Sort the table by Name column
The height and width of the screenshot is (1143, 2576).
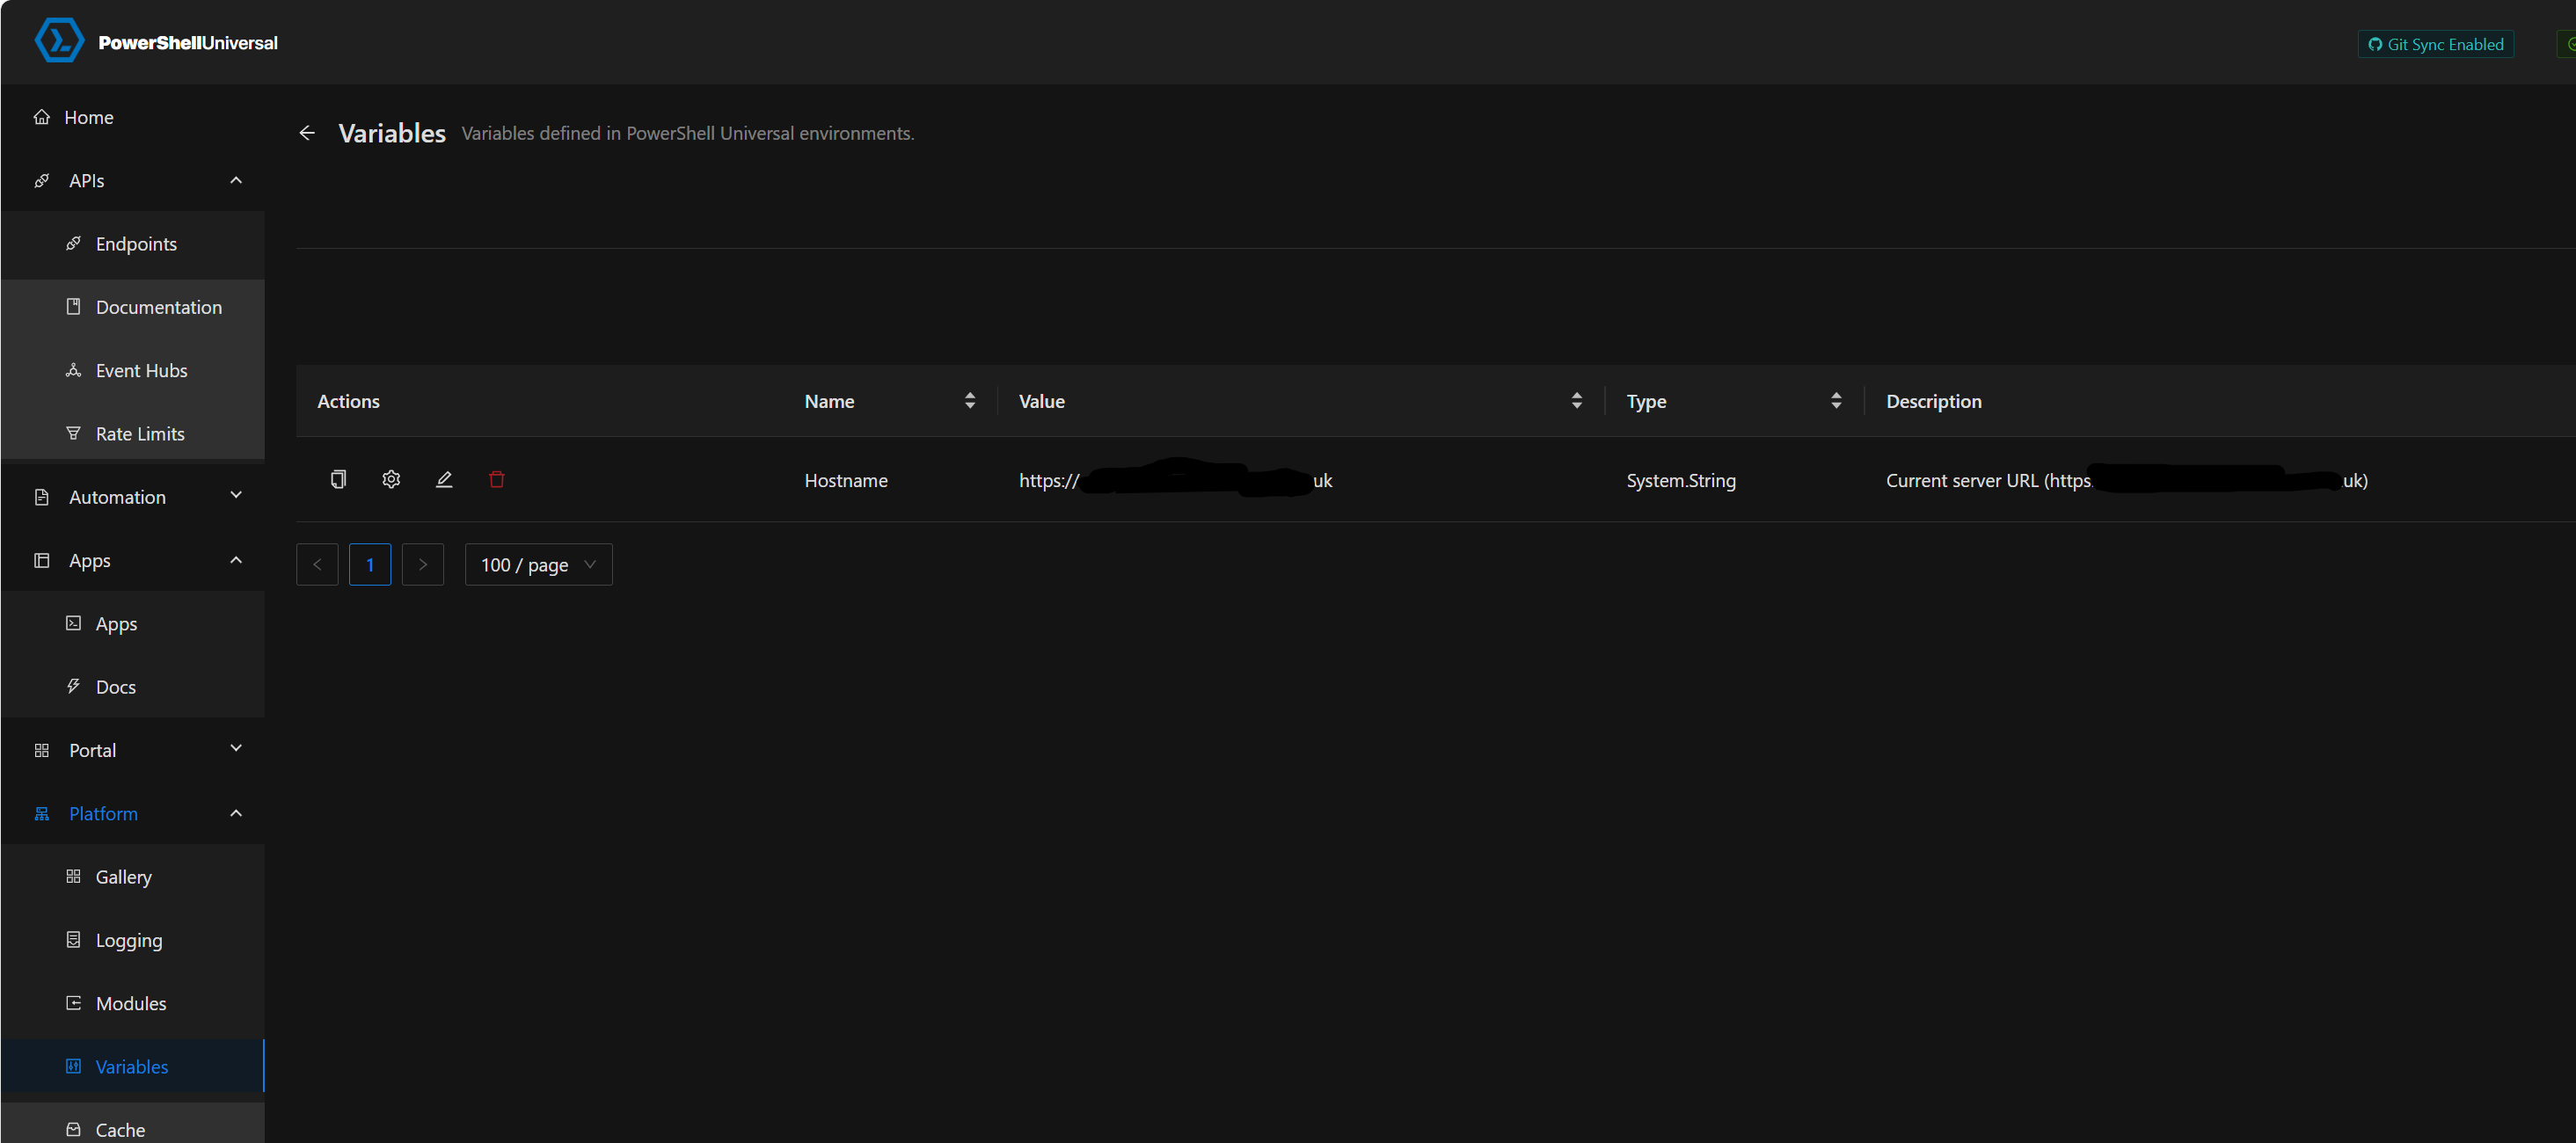tap(969, 401)
